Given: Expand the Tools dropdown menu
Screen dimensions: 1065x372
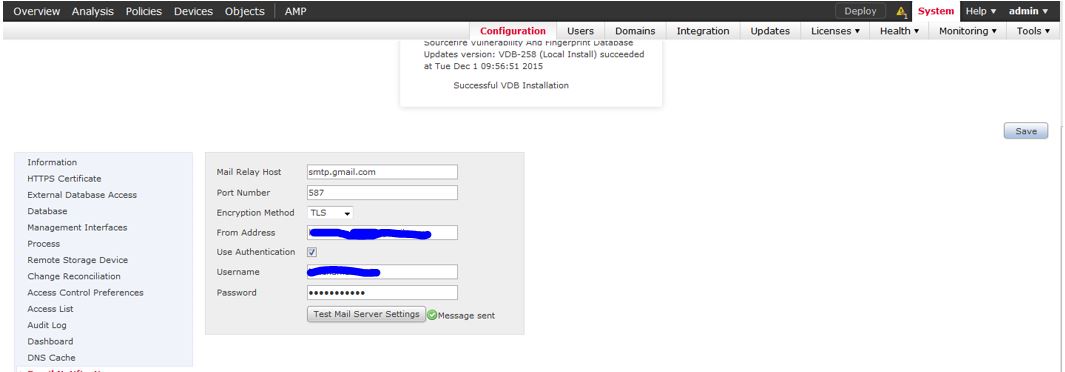Looking at the screenshot, I should pyautogui.click(x=1034, y=31).
